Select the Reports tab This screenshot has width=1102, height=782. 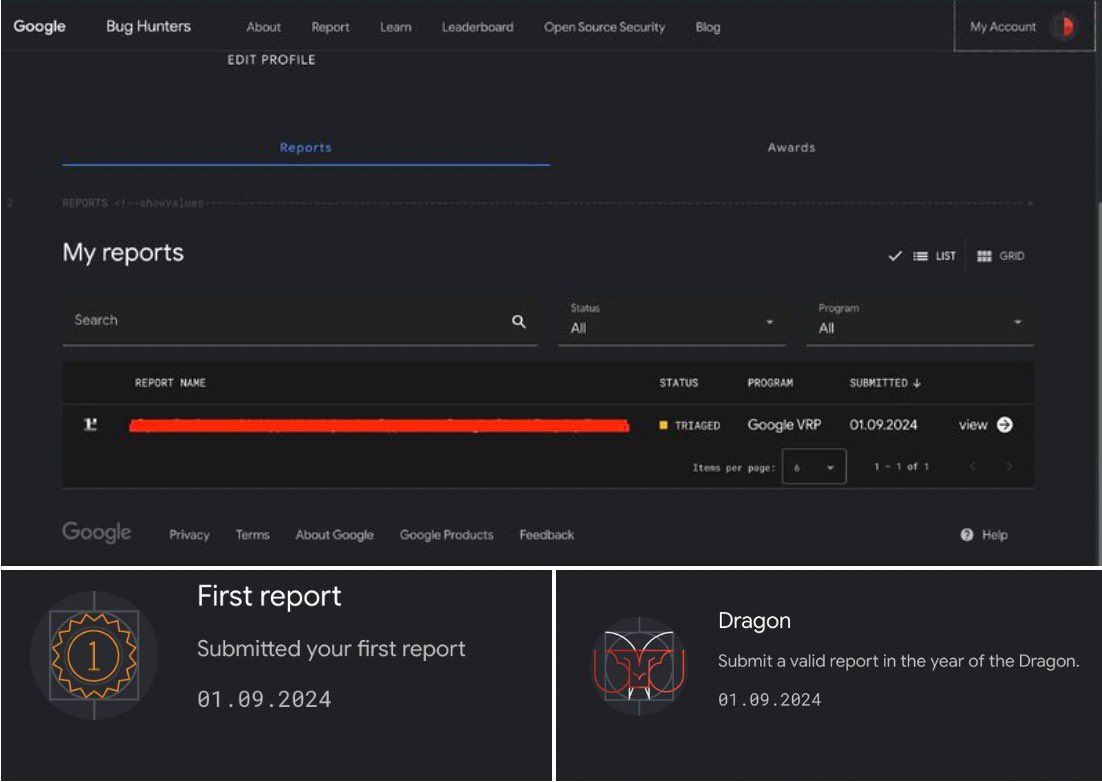306,148
